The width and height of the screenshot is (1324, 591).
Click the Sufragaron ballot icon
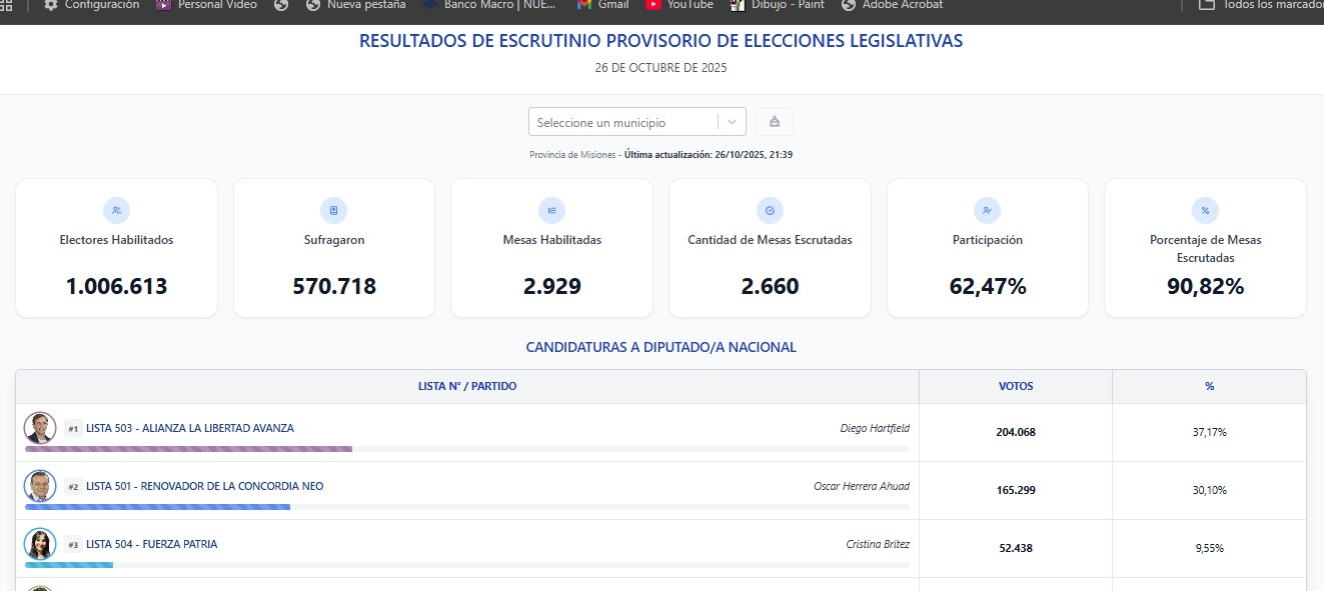pos(334,210)
